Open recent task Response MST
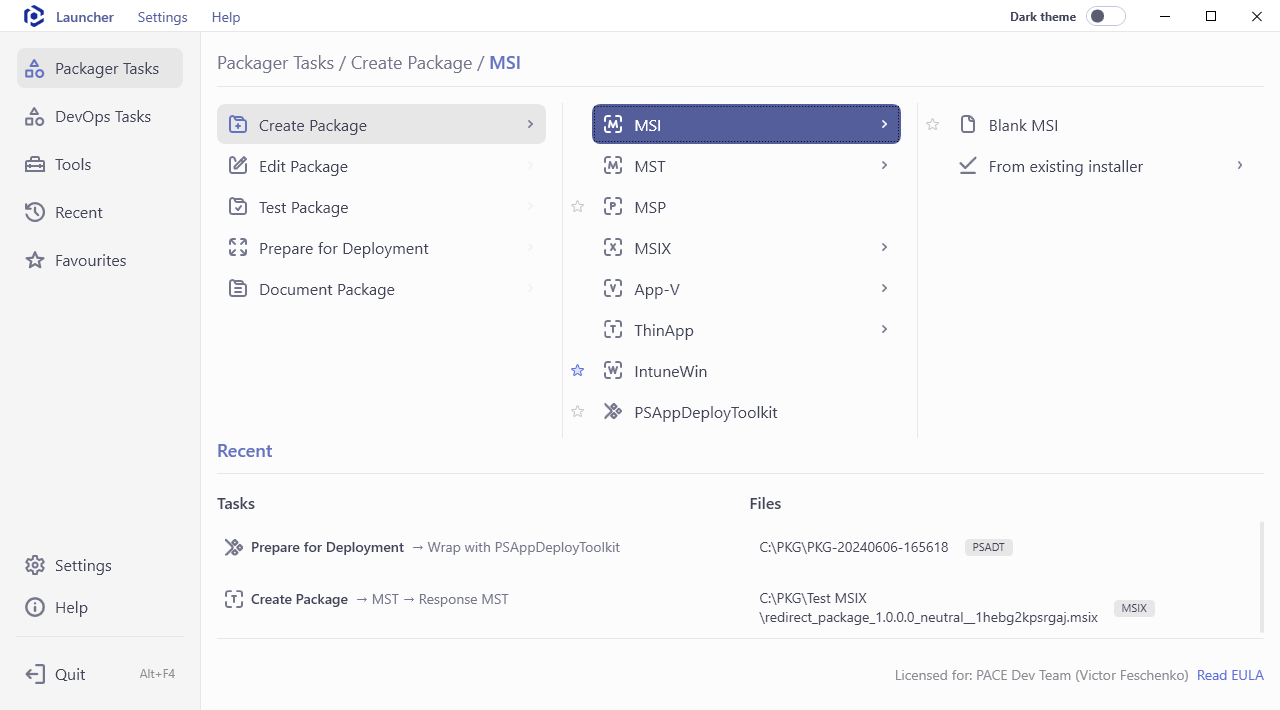The width and height of the screenshot is (1280, 710). click(x=464, y=599)
